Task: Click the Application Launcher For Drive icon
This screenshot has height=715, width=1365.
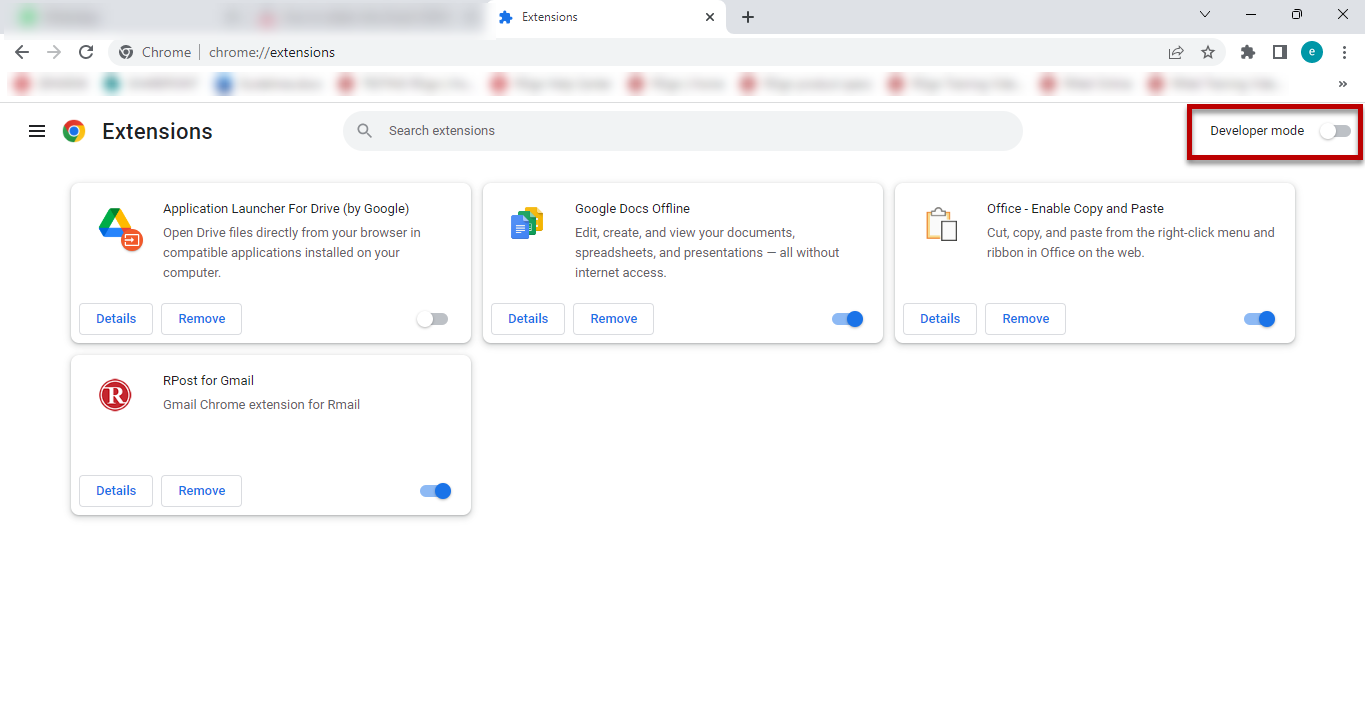Action: coord(120,228)
